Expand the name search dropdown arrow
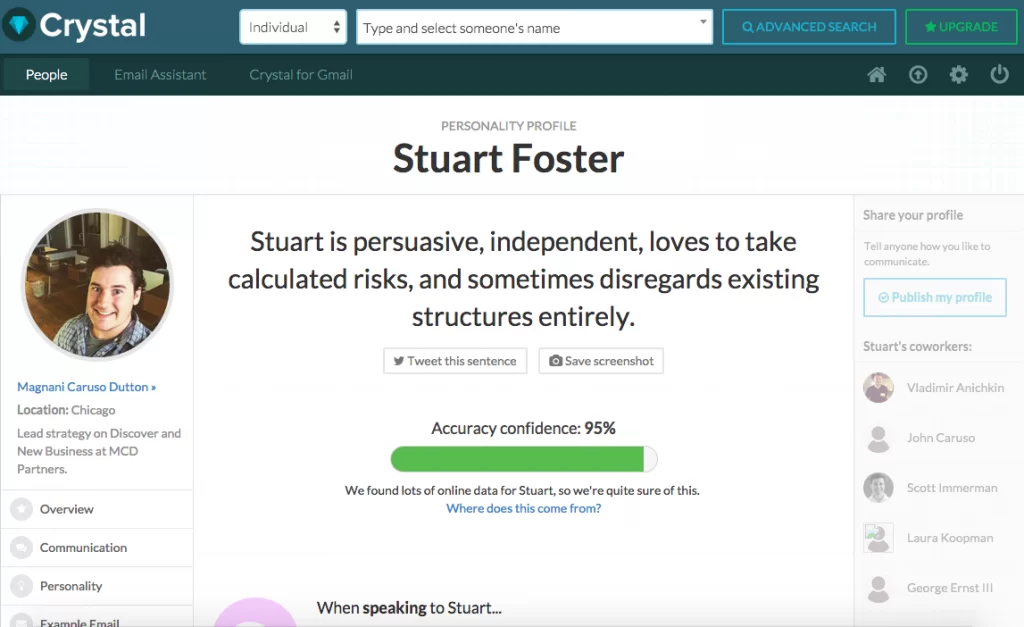Screen dimensions: 1024x627 tap(703, 22)
